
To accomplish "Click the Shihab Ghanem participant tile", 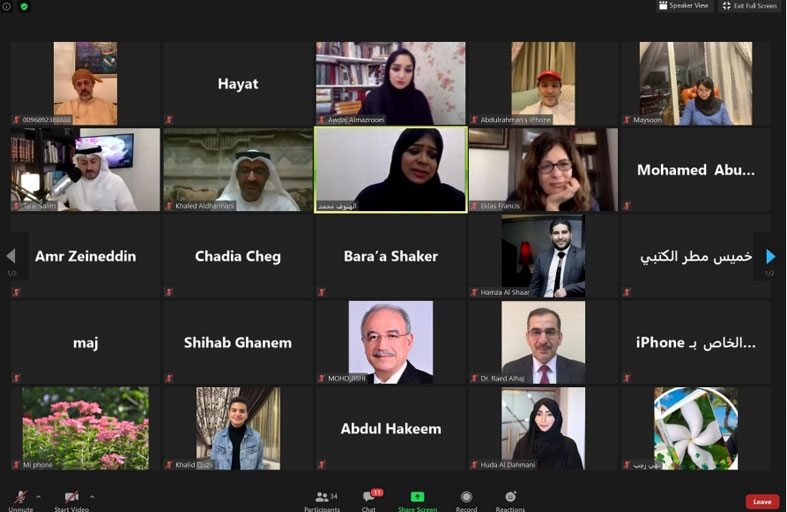I will click(238, 342).
